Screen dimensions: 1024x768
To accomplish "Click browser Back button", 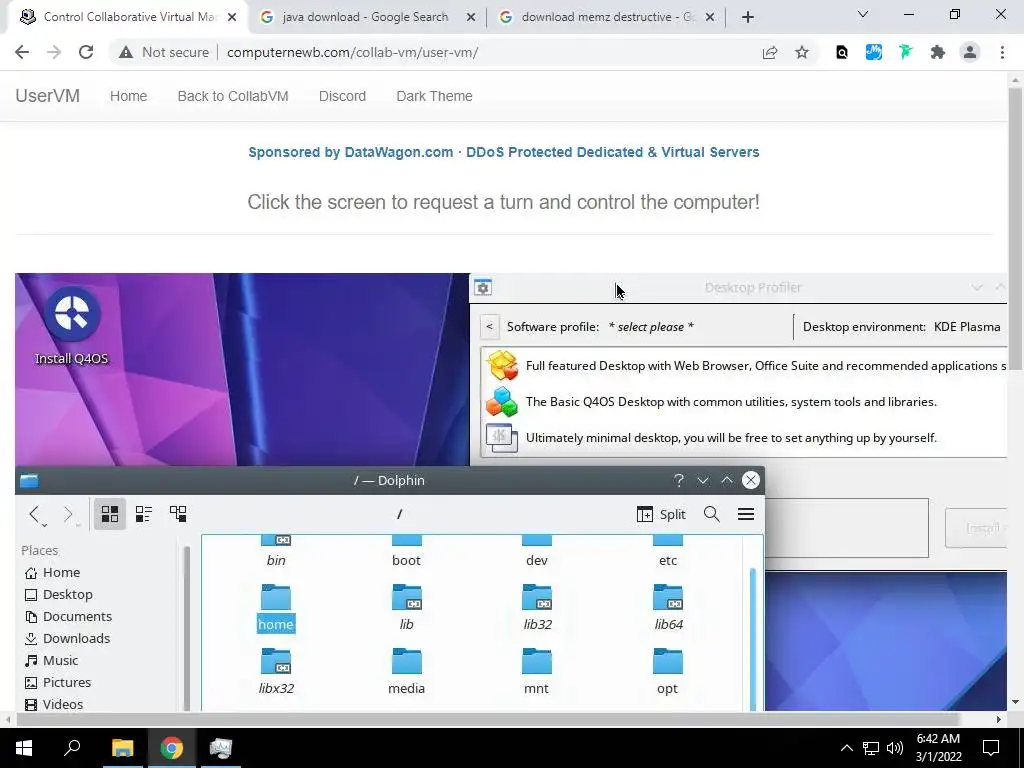I will [22, 52].
